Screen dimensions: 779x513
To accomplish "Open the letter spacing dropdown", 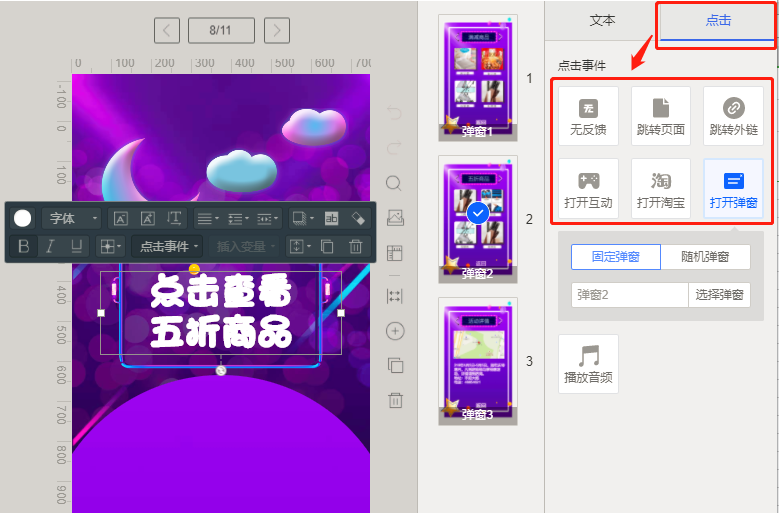I will pyautogui.click(x=267, y=219).
